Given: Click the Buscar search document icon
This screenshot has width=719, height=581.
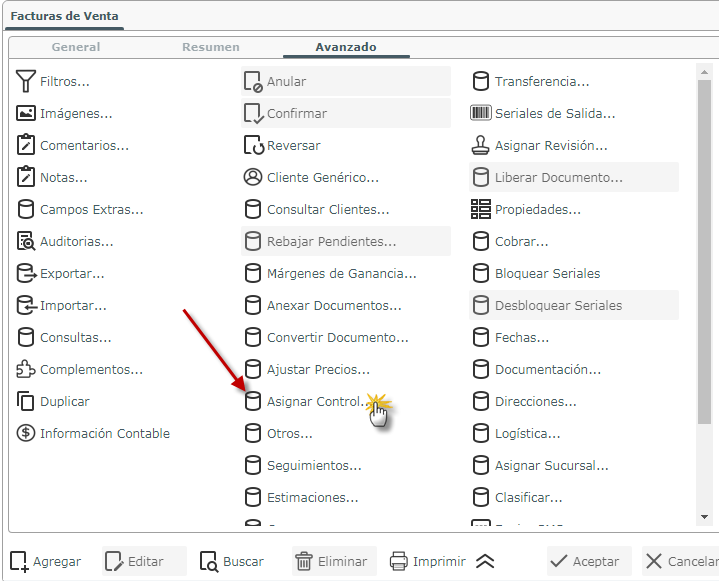Looking at the screenshot, I should (209, 561).
